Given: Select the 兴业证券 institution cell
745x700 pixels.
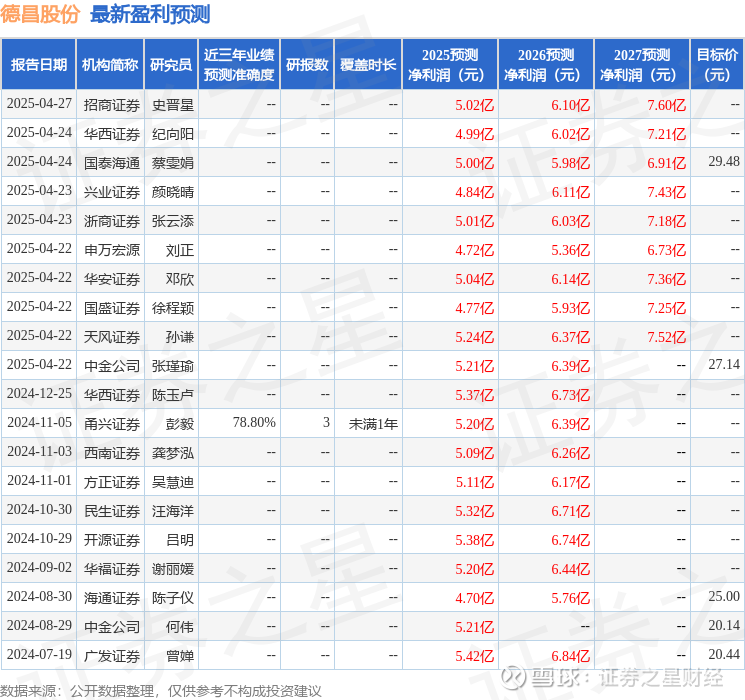Looking at the screenshot, I should (x=112, y=192).
